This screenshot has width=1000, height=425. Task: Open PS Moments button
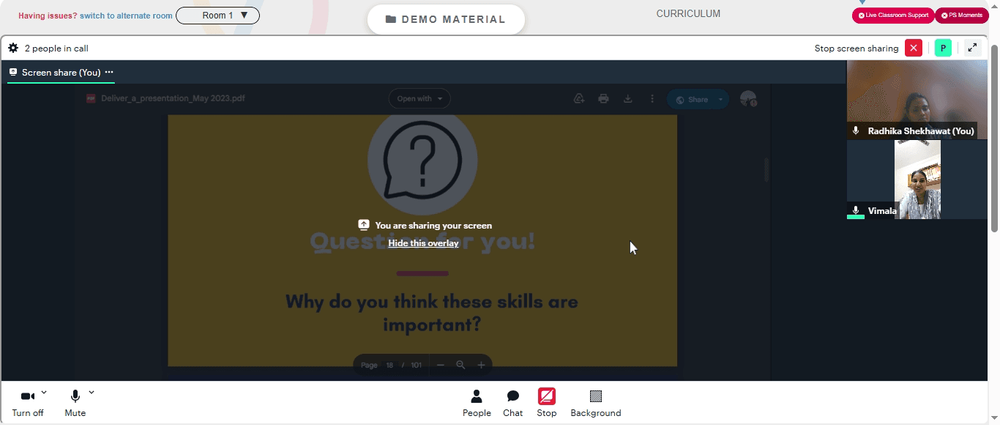pos(961,15)
